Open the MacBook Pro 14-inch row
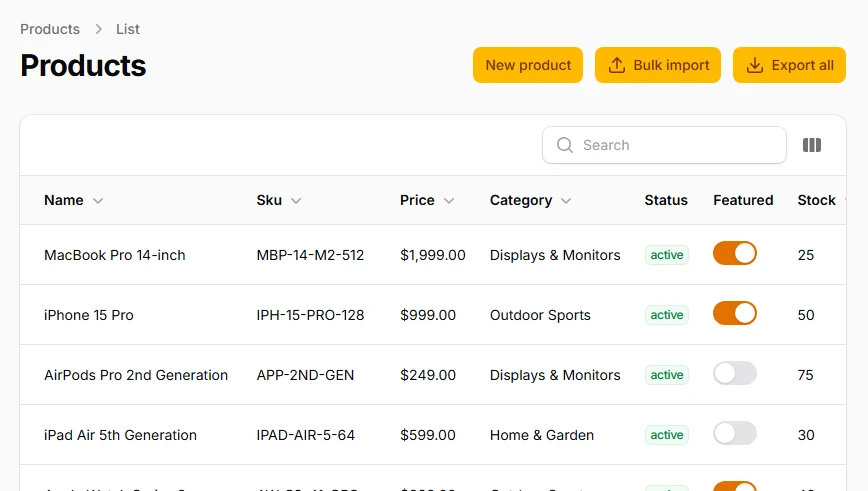 (x=433, y=255)
